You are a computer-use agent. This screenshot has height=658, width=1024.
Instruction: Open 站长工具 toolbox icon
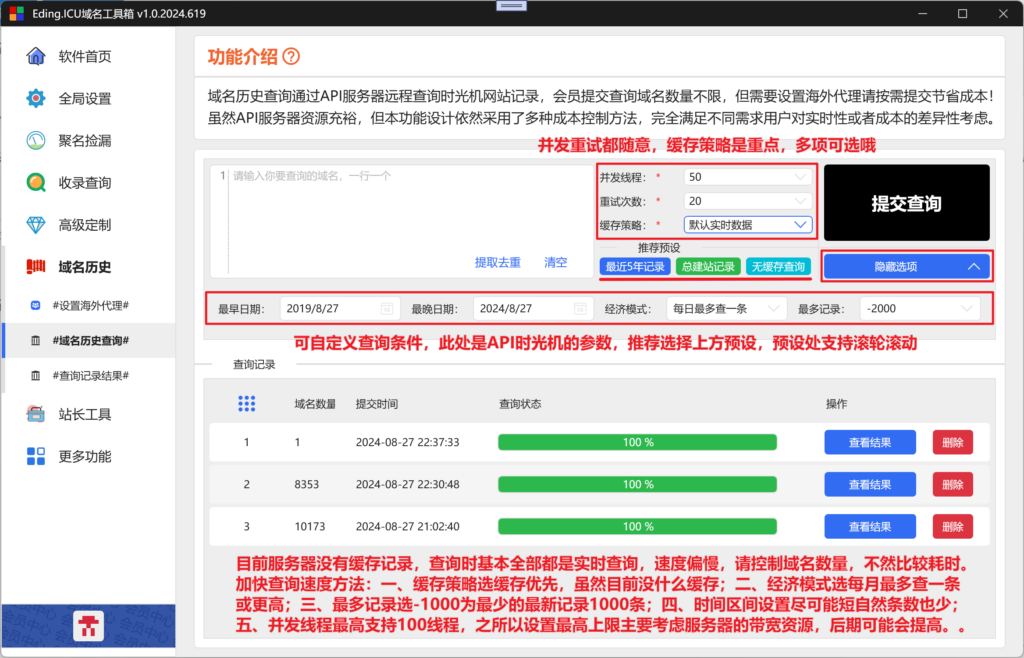(36, 414)
